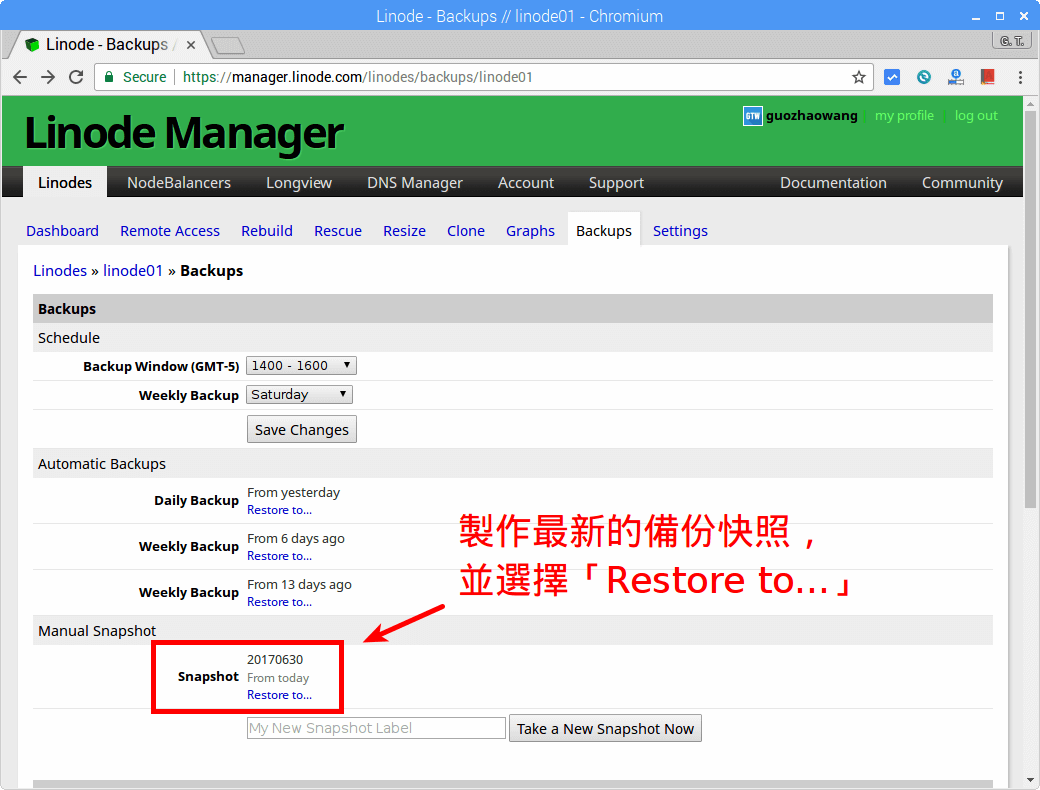Click the browser back arrow
Image resolution: width=1040 pixels, height=790 pixels.
pyautogui.click(x=20, y=77)
